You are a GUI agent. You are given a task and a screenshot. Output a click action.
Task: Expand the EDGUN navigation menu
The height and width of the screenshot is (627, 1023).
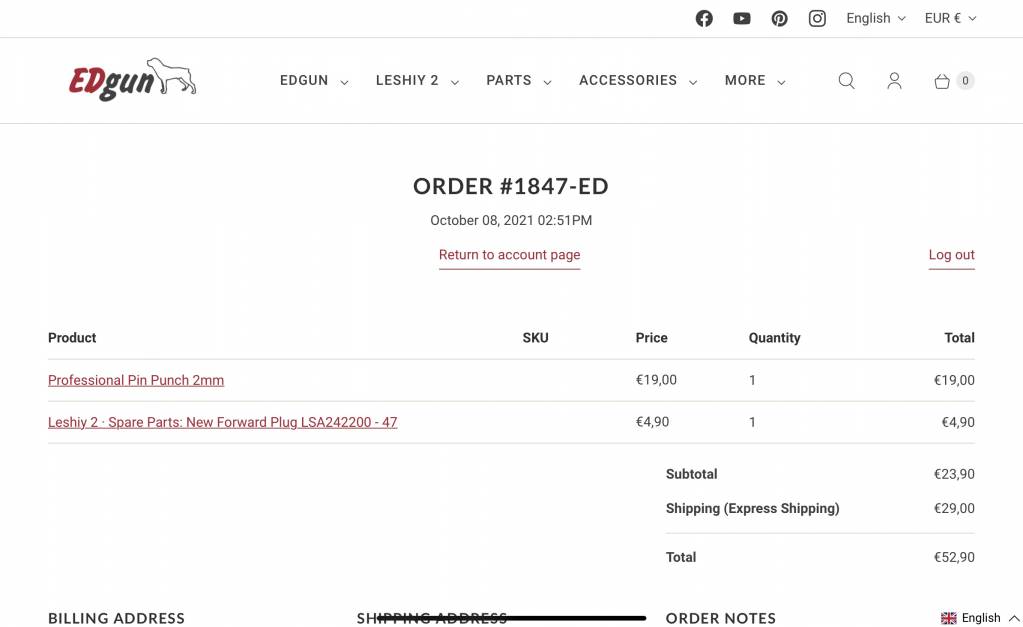coord(314,80)
